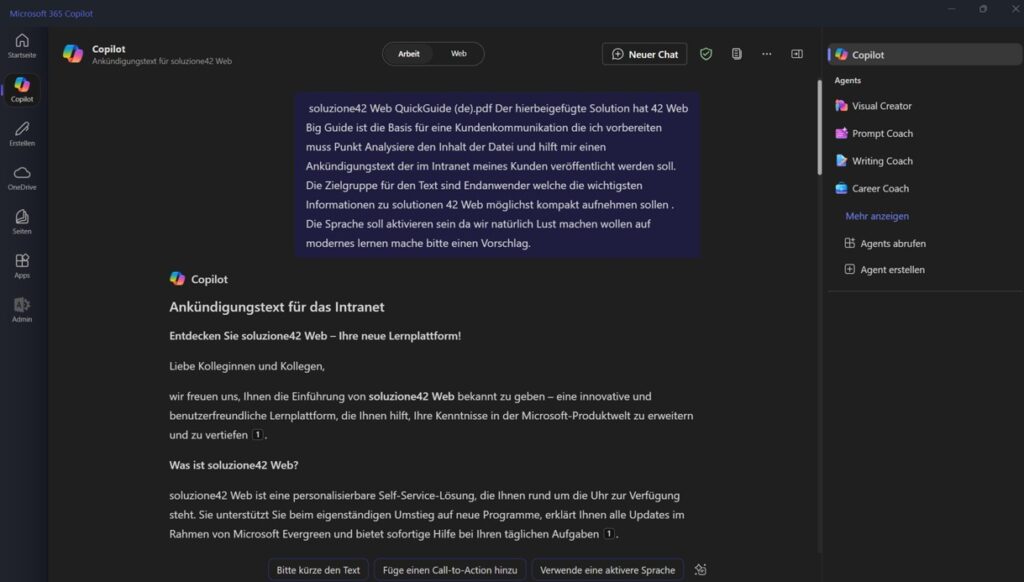Image resolution: width=1024 pixels, height=582 pixels.
Task: Open OneDrive from the sidebar
Action: (x=22, y=177)
